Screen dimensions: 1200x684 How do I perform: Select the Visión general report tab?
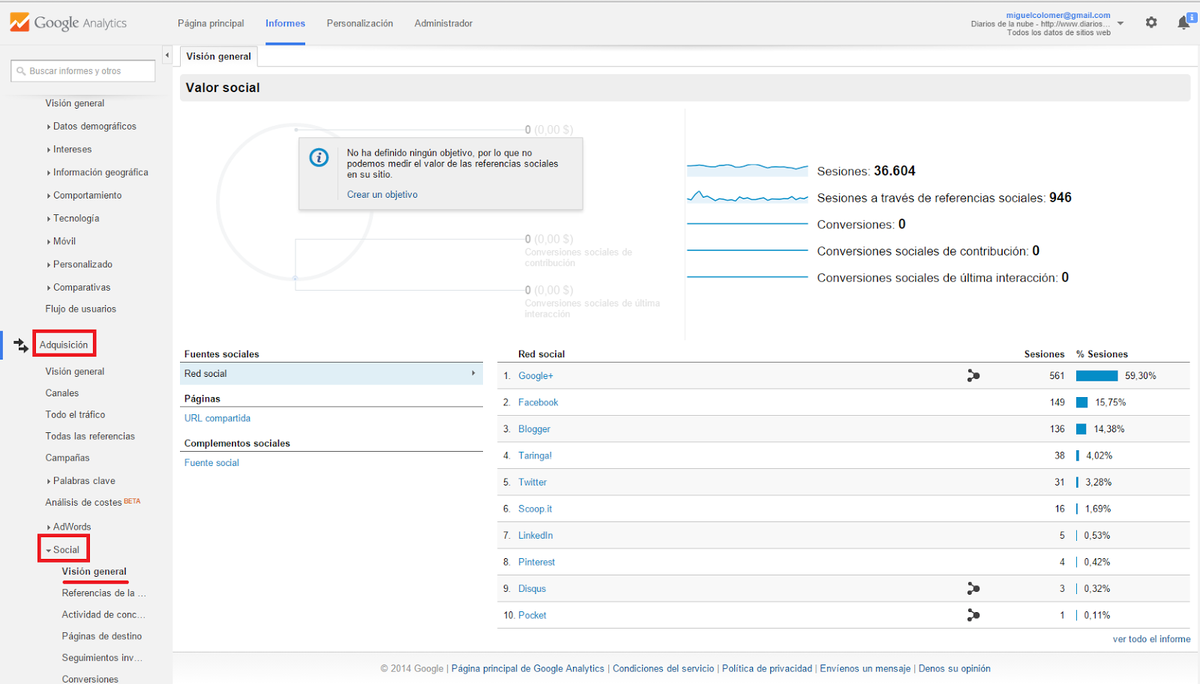pyautogui.click(x=219, y=57)
